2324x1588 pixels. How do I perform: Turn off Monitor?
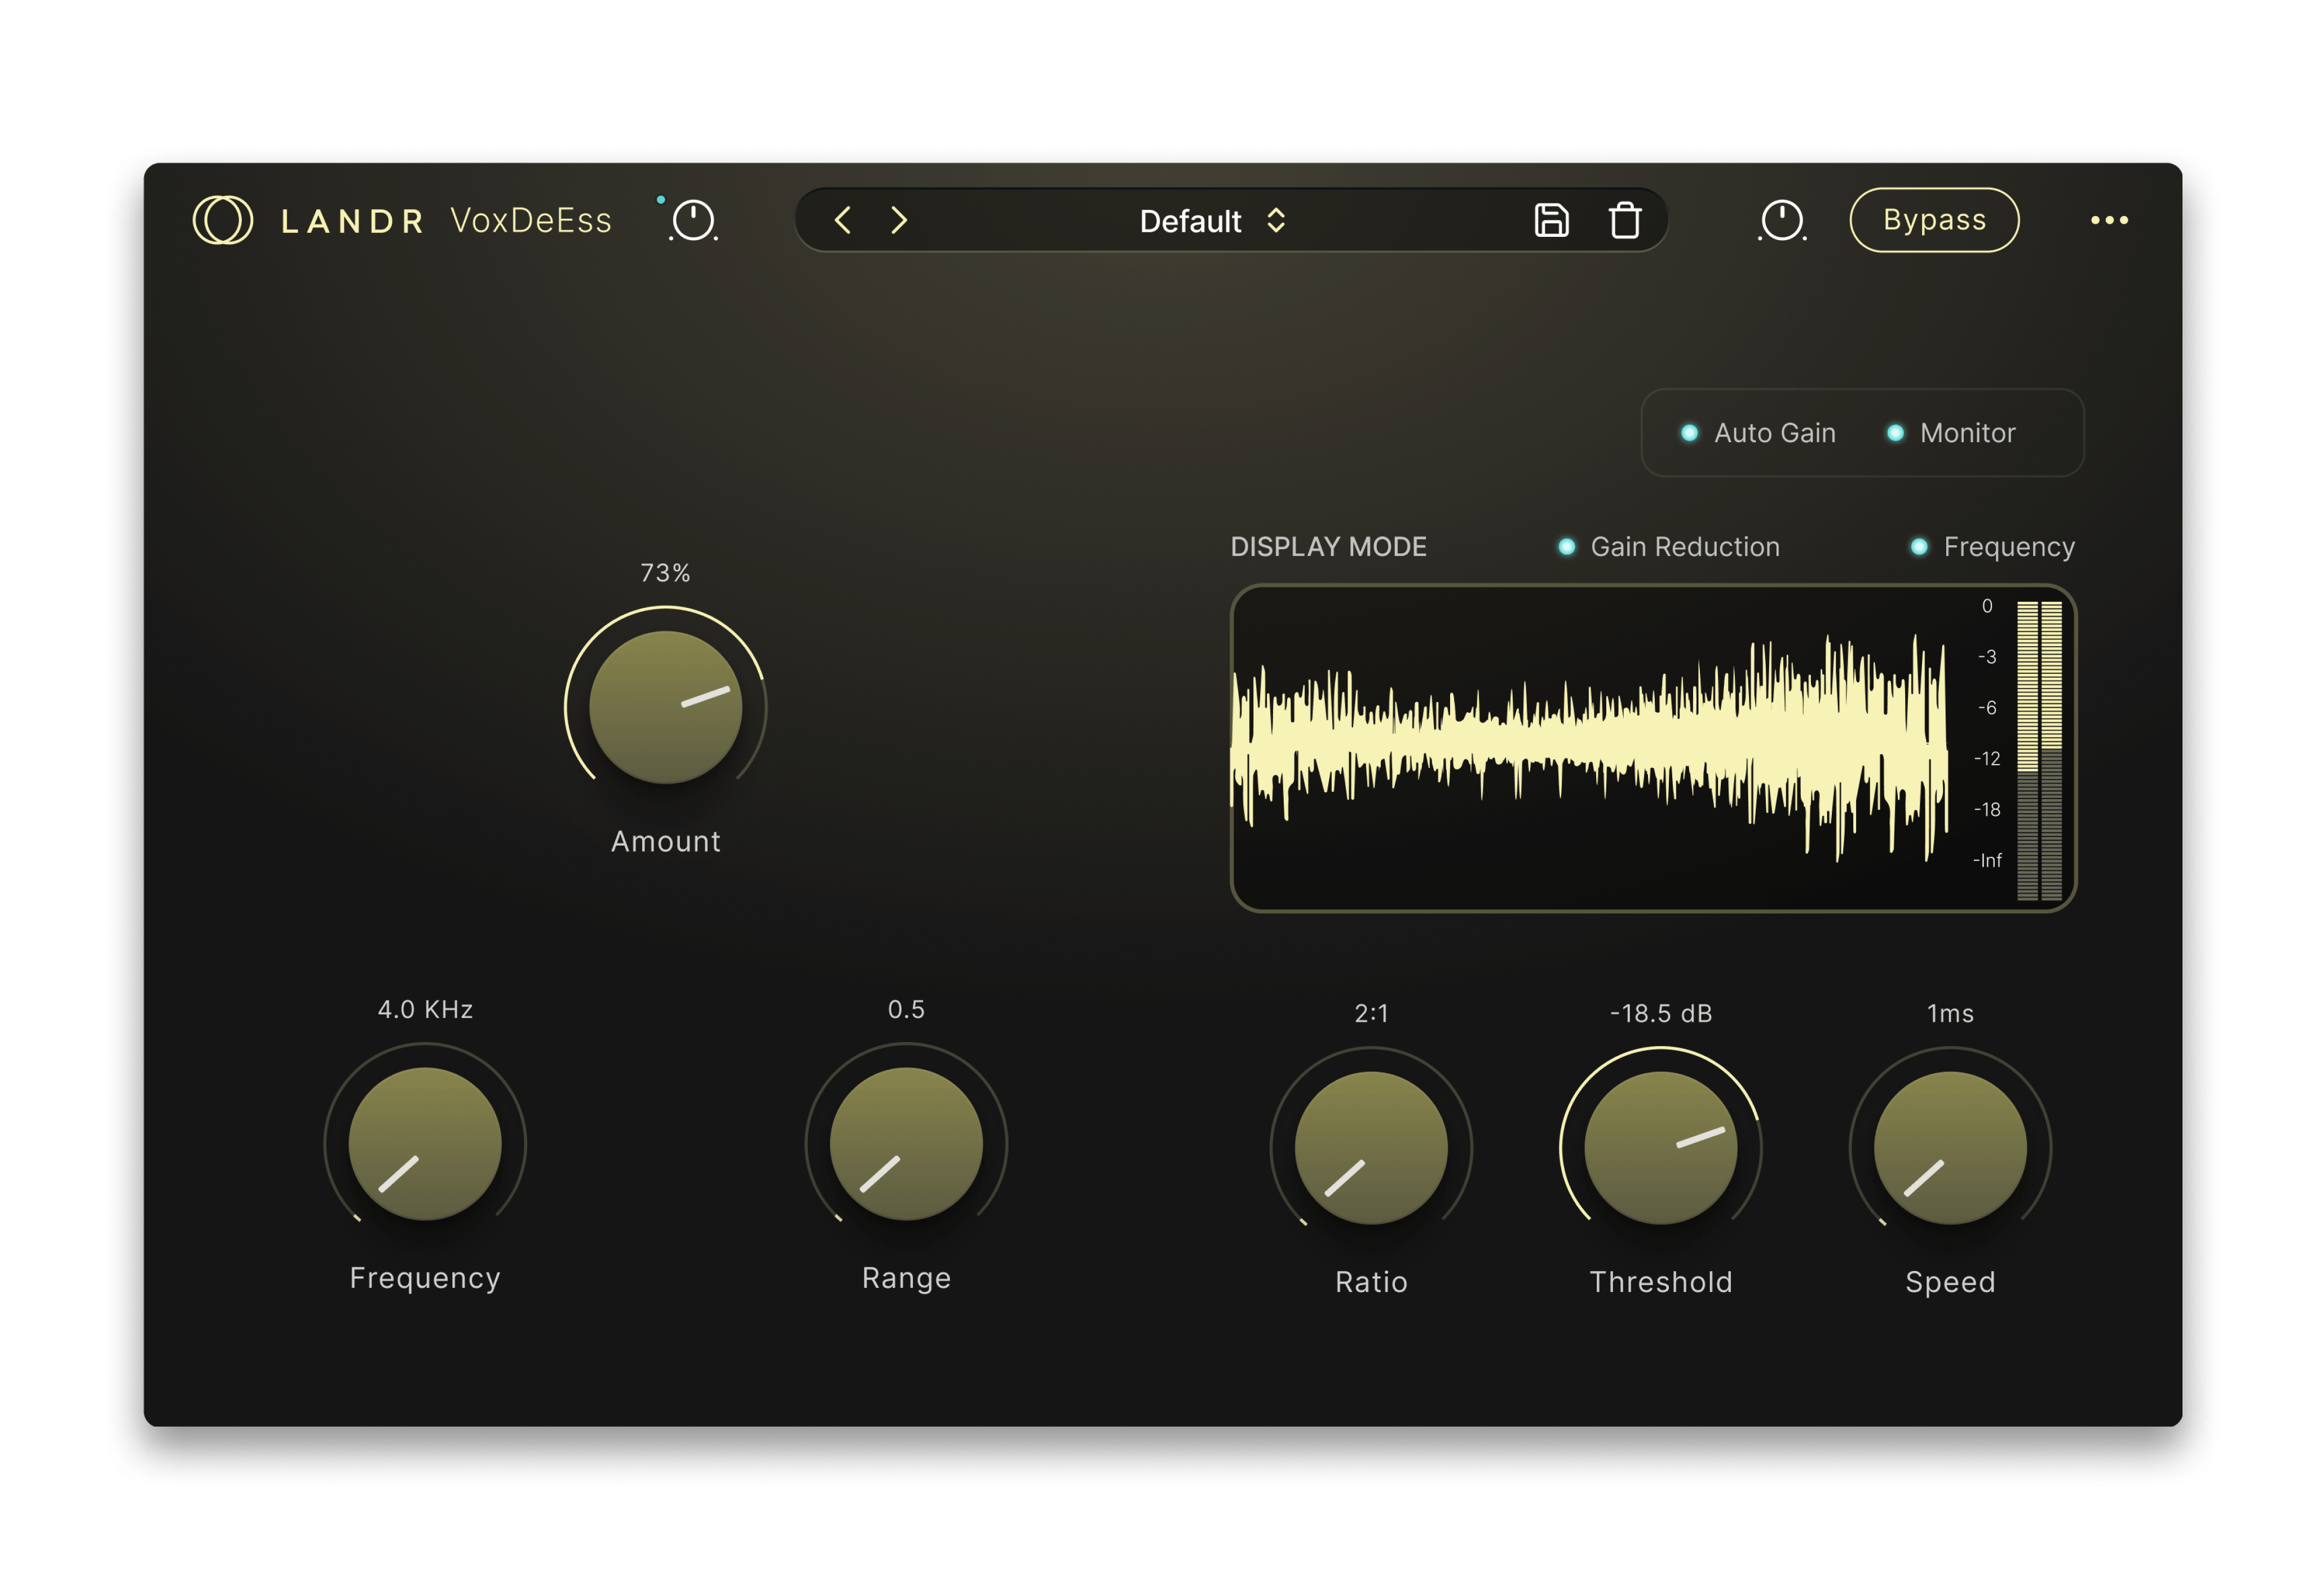1896,433
